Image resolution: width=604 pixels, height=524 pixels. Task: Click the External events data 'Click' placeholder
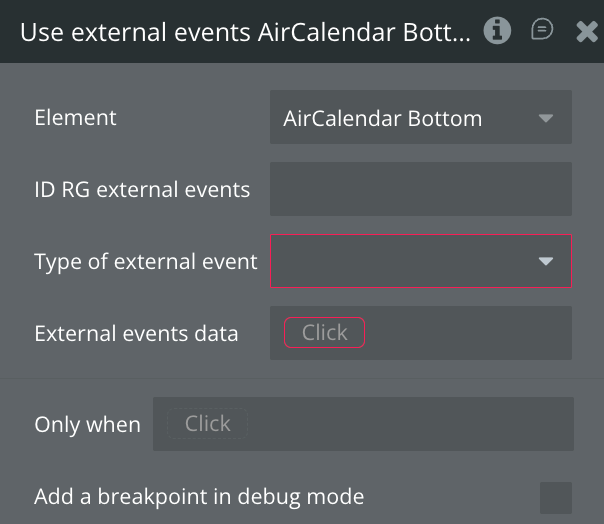coord(325,333)
